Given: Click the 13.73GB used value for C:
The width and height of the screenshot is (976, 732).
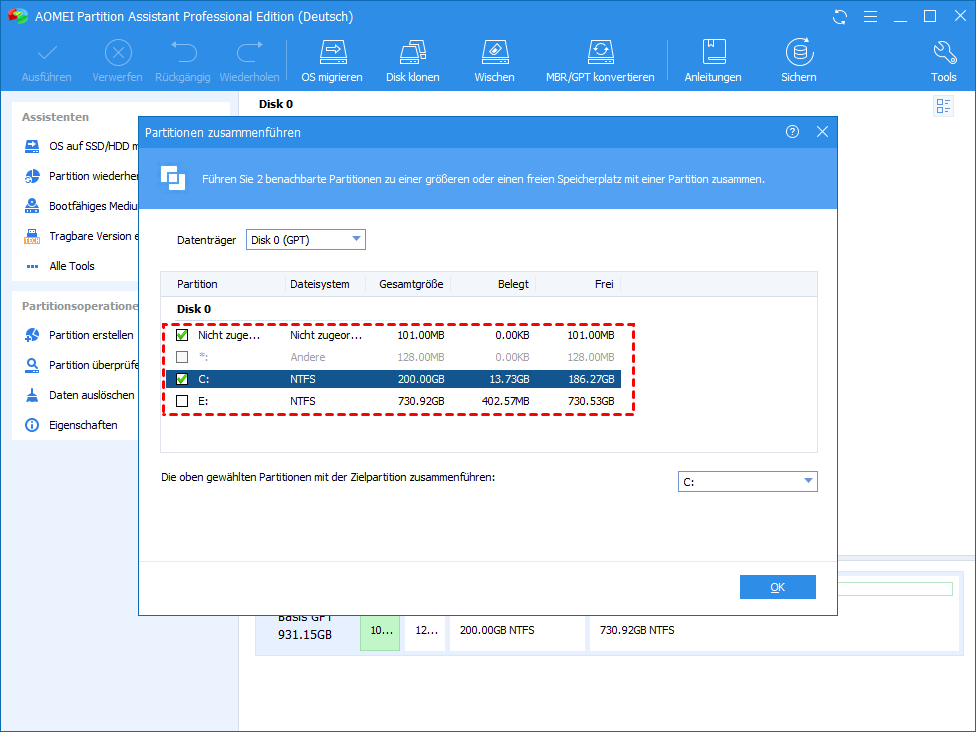Looking at the screenshot, I should click(509, 379).
